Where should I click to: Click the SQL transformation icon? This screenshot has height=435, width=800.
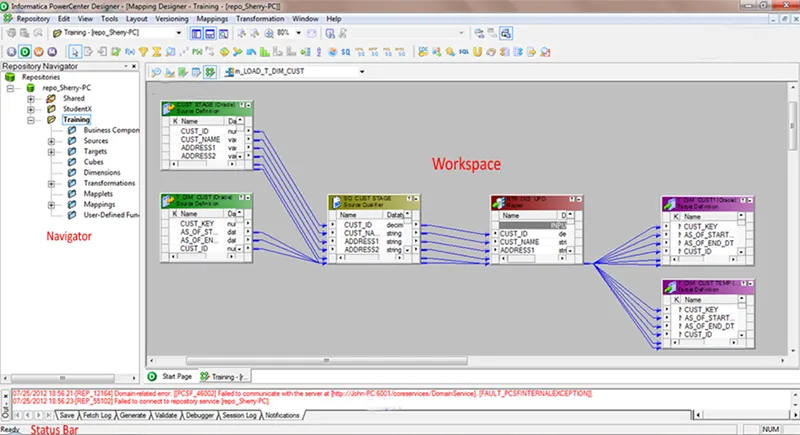click(464, 52)
